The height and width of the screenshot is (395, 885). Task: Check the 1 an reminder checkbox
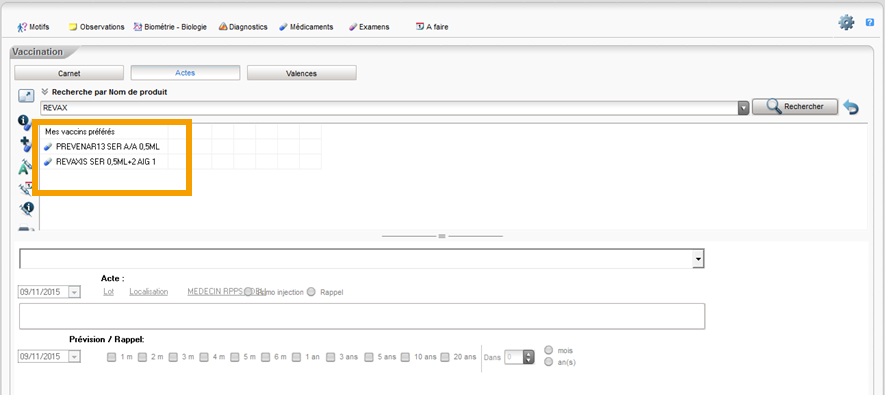tap(297, 357)
